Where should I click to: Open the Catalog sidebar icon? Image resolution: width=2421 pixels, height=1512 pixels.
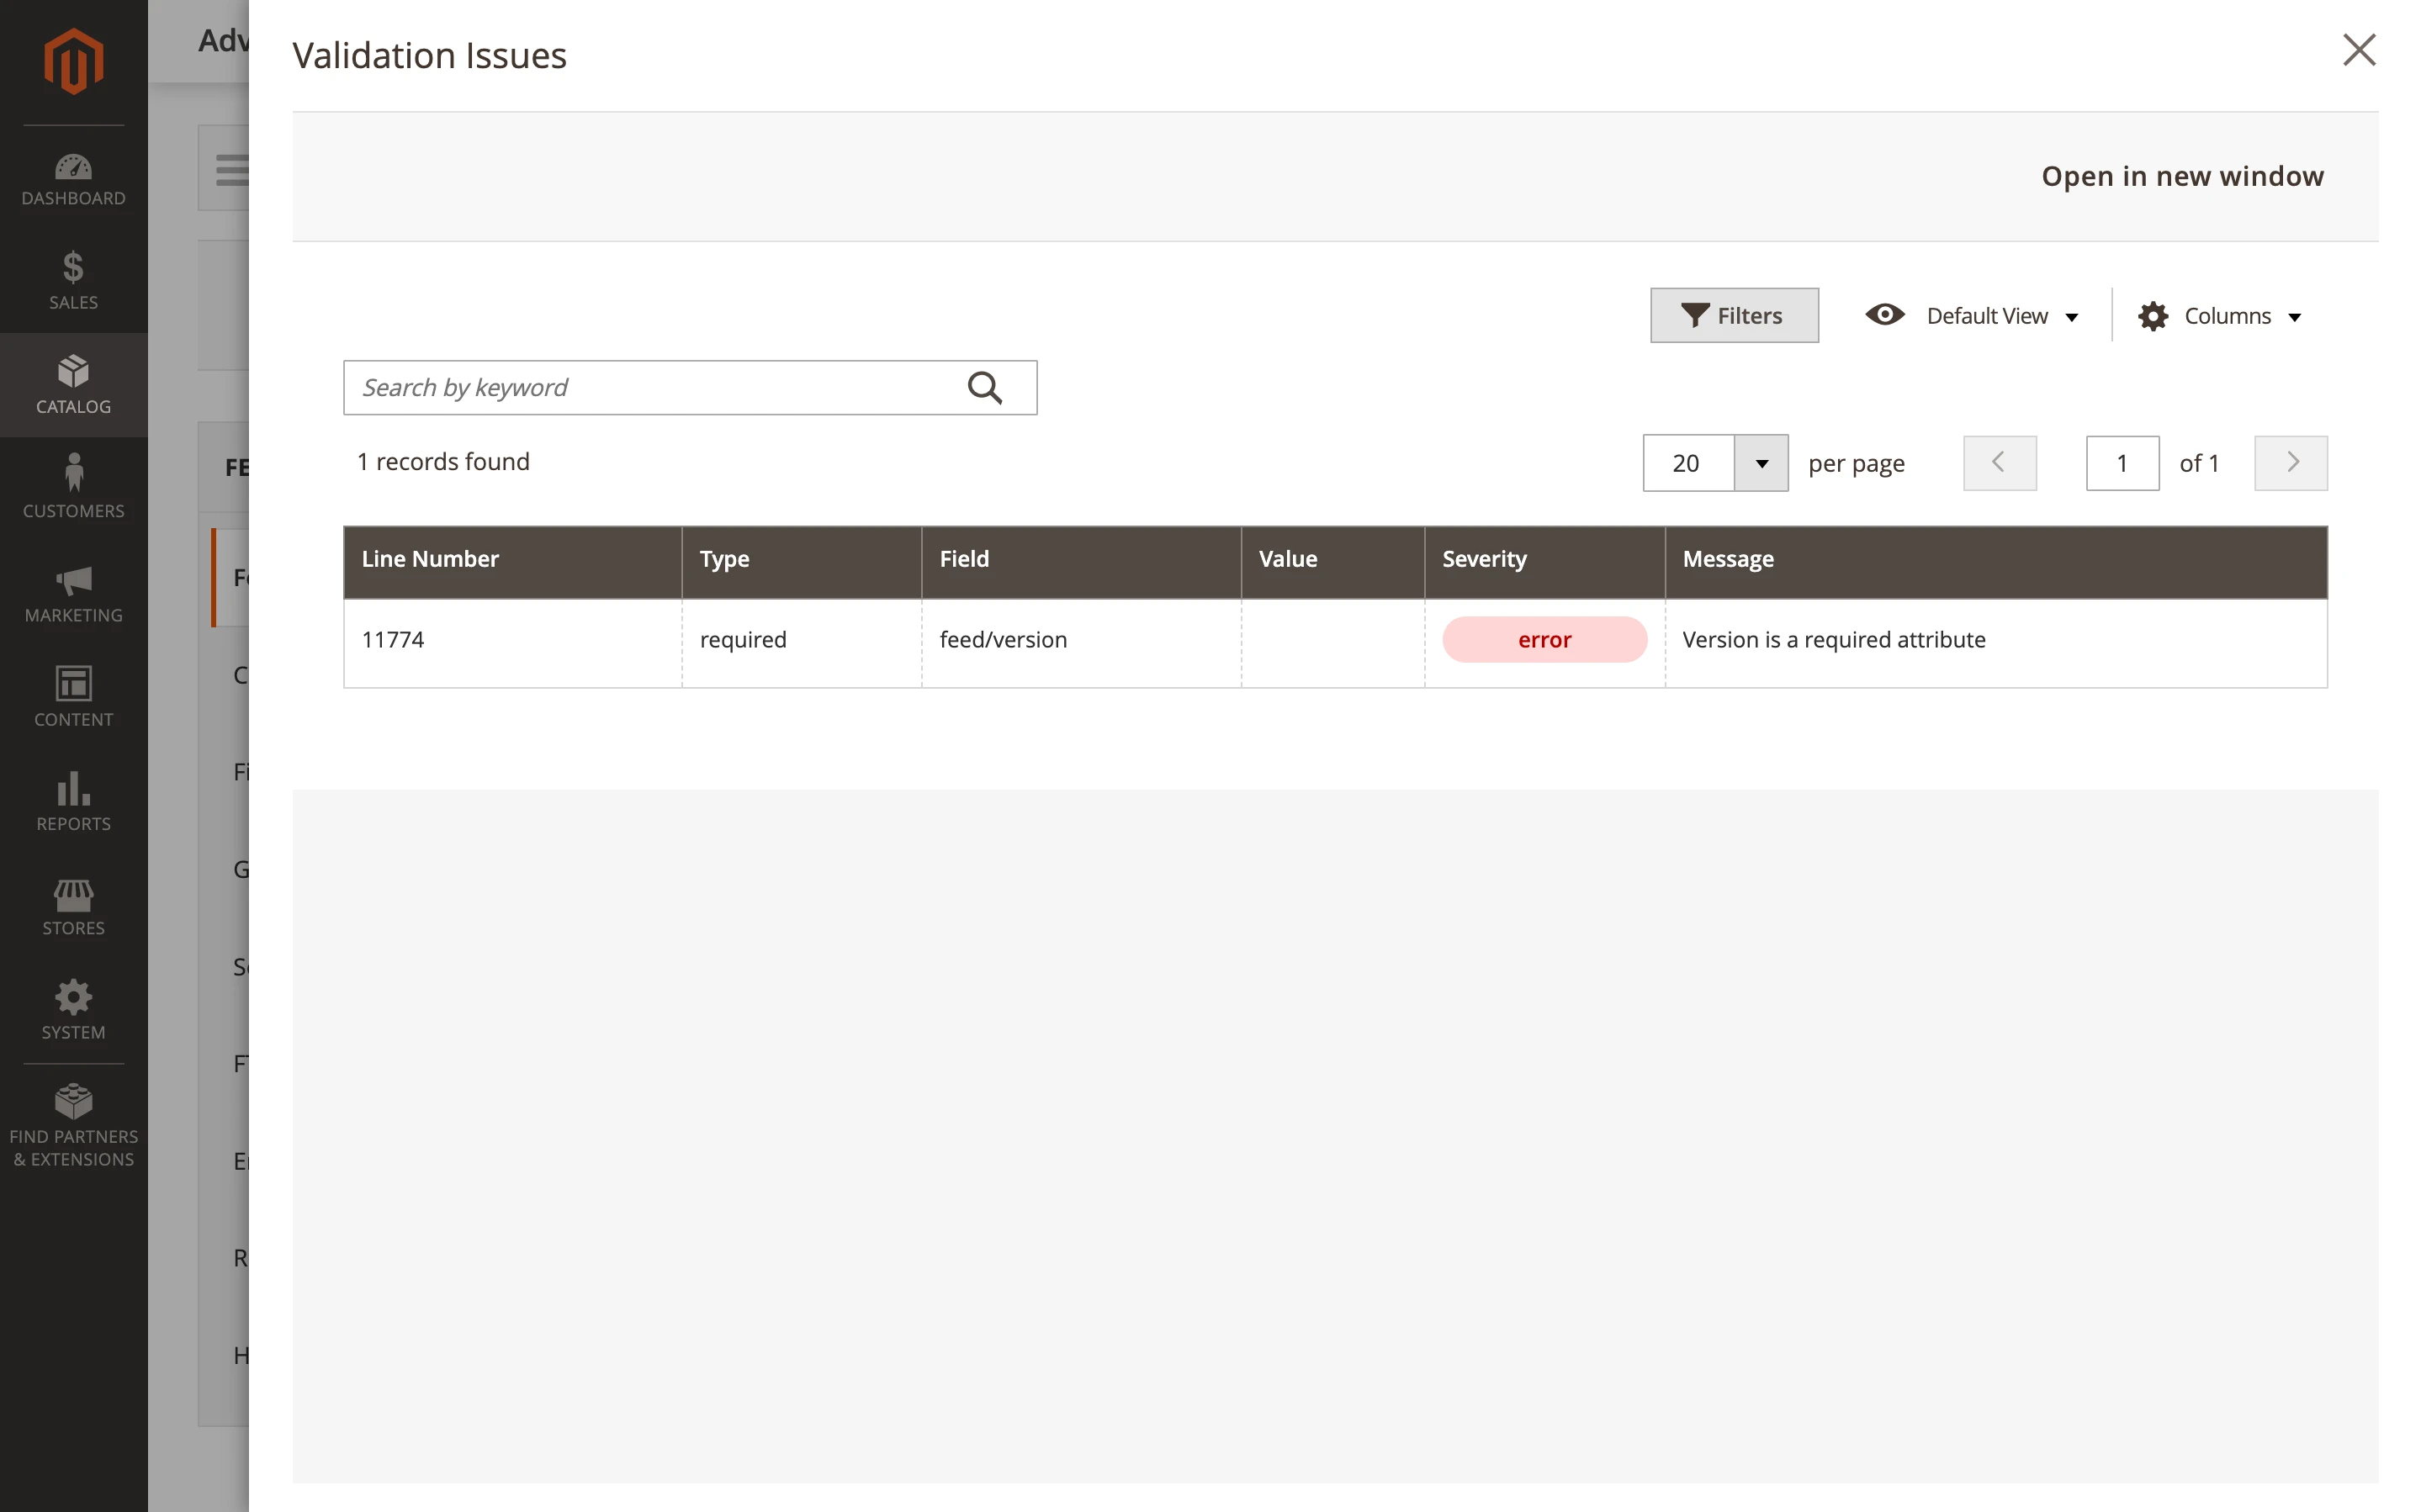pos(73,384)
